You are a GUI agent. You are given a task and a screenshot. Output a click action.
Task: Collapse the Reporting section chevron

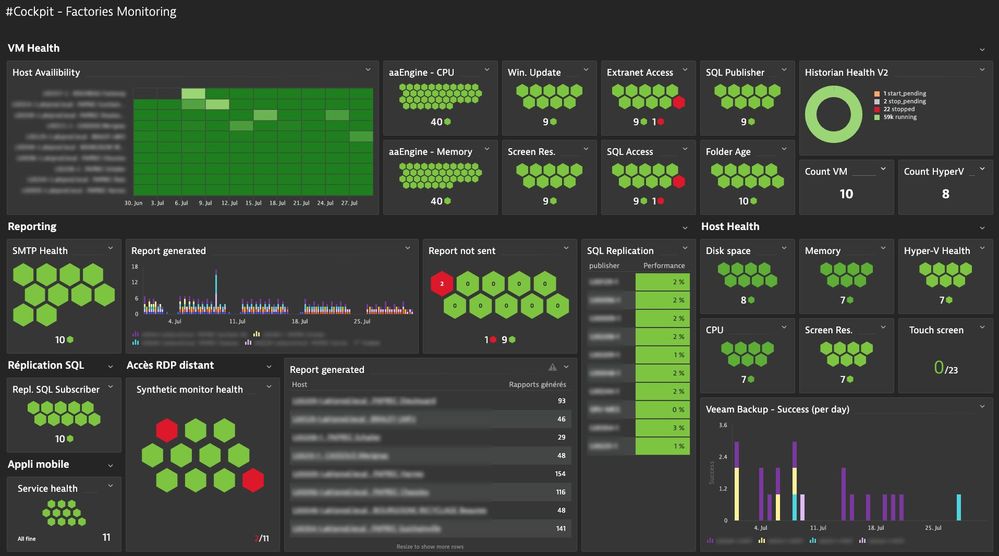[684, 227]
